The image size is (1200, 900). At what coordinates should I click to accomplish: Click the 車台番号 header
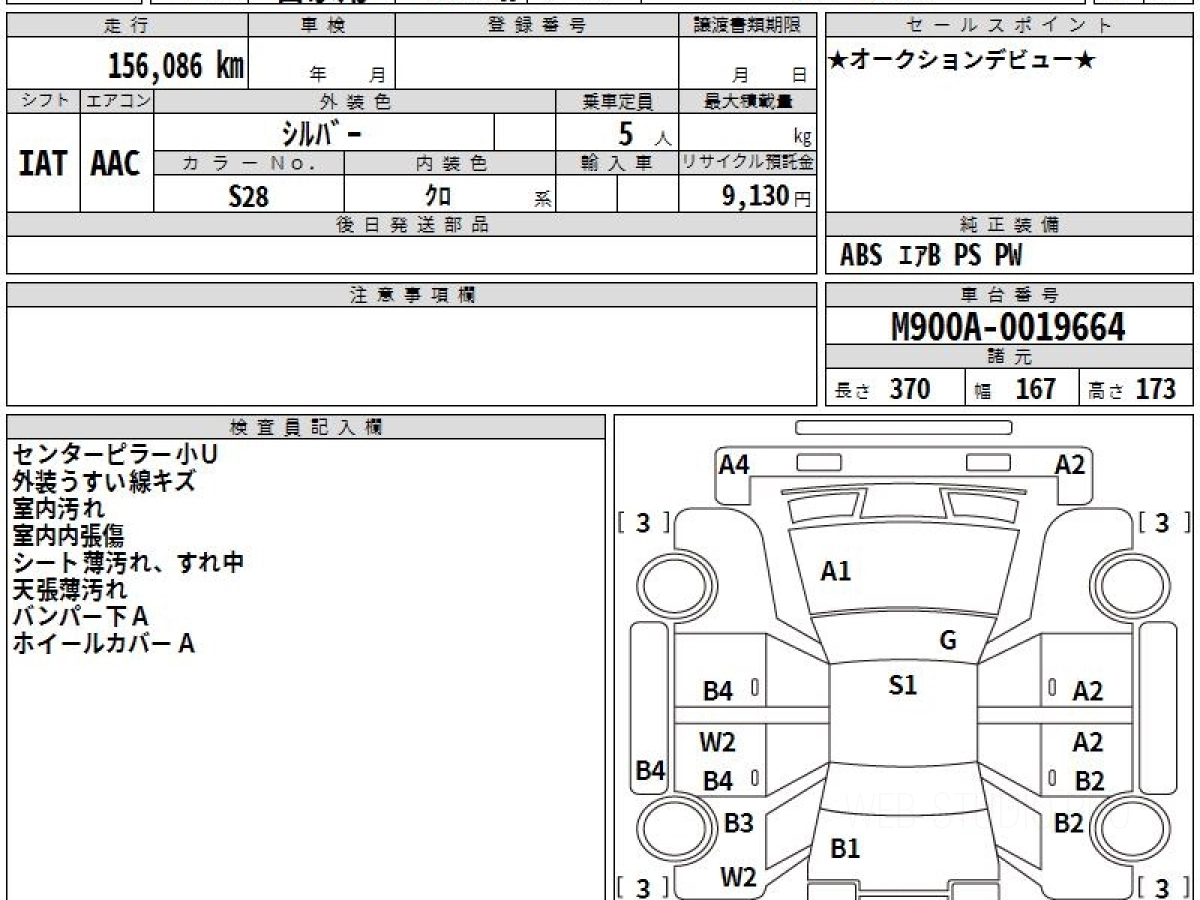(1009, 295)
